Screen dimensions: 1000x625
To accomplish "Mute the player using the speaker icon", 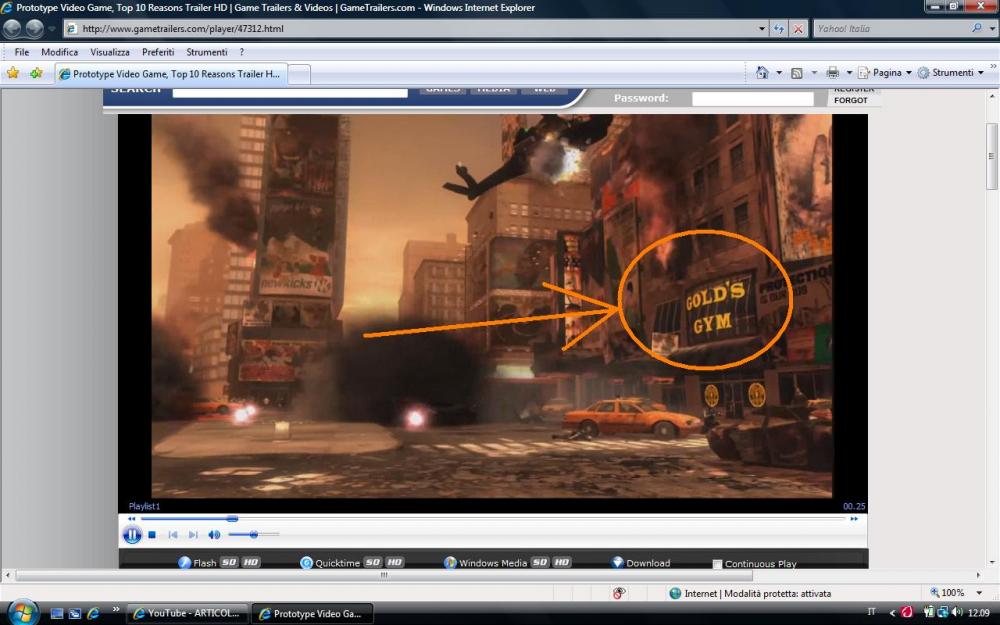I will click(x=214, y=535).
